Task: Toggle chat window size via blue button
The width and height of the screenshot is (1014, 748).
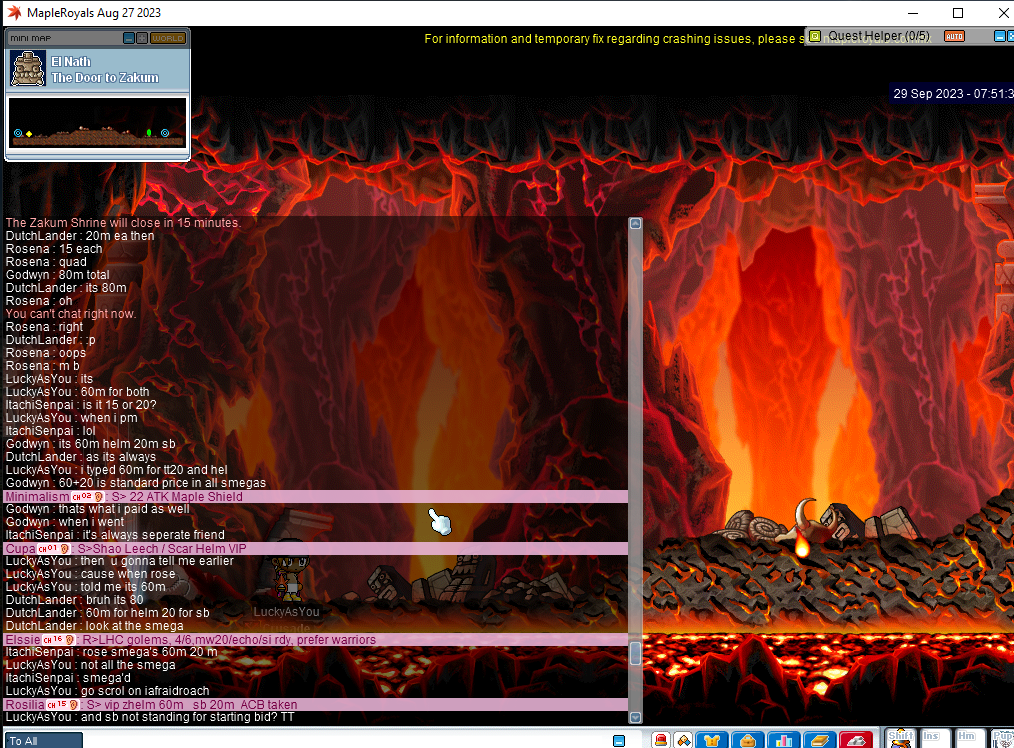Action: 619,741
